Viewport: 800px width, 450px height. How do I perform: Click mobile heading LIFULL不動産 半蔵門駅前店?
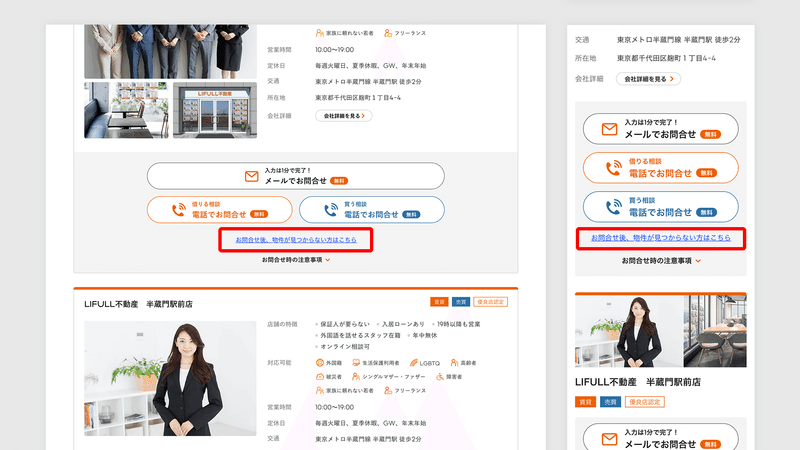[x=638, y=382]
